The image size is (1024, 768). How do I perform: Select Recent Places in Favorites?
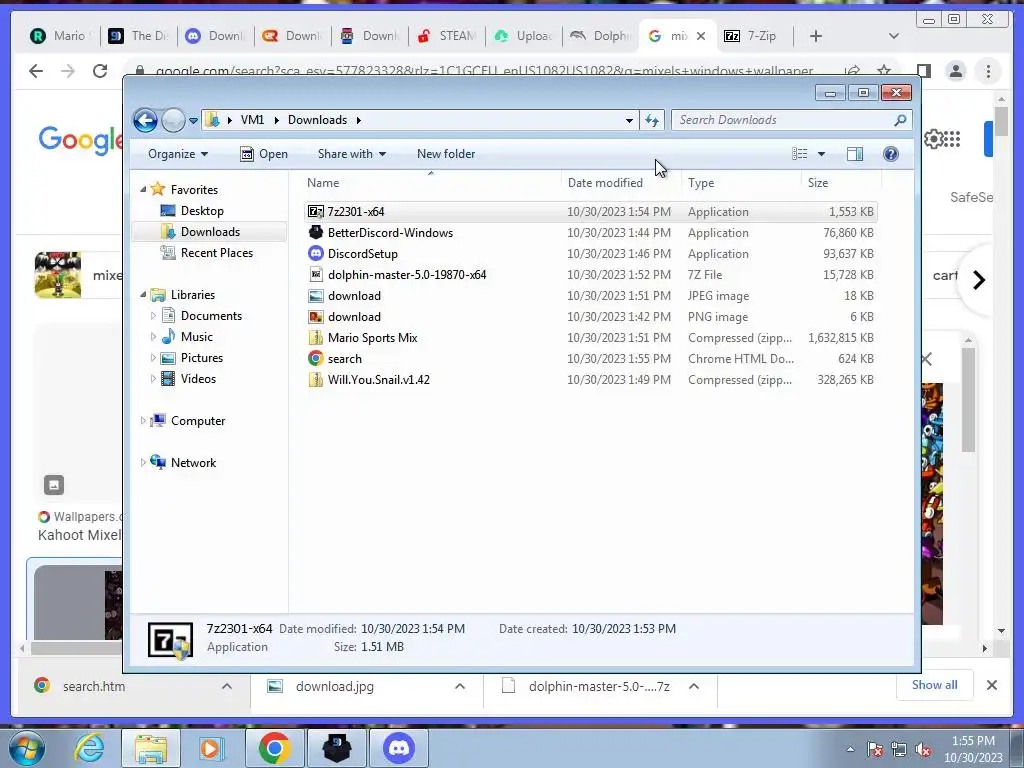[216, 253]
